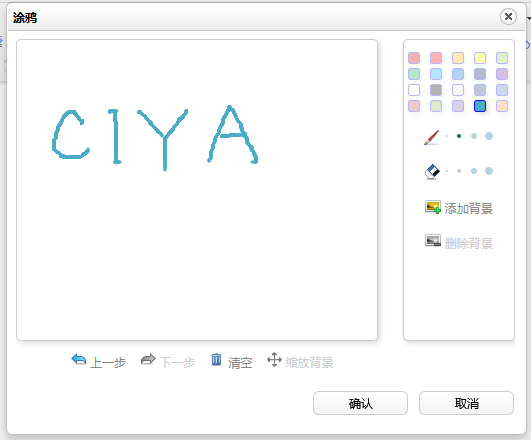Click the scale background (缩放背景) move icon
The image size is (531, 440).
pyautogui.click(x=274, y=359)
